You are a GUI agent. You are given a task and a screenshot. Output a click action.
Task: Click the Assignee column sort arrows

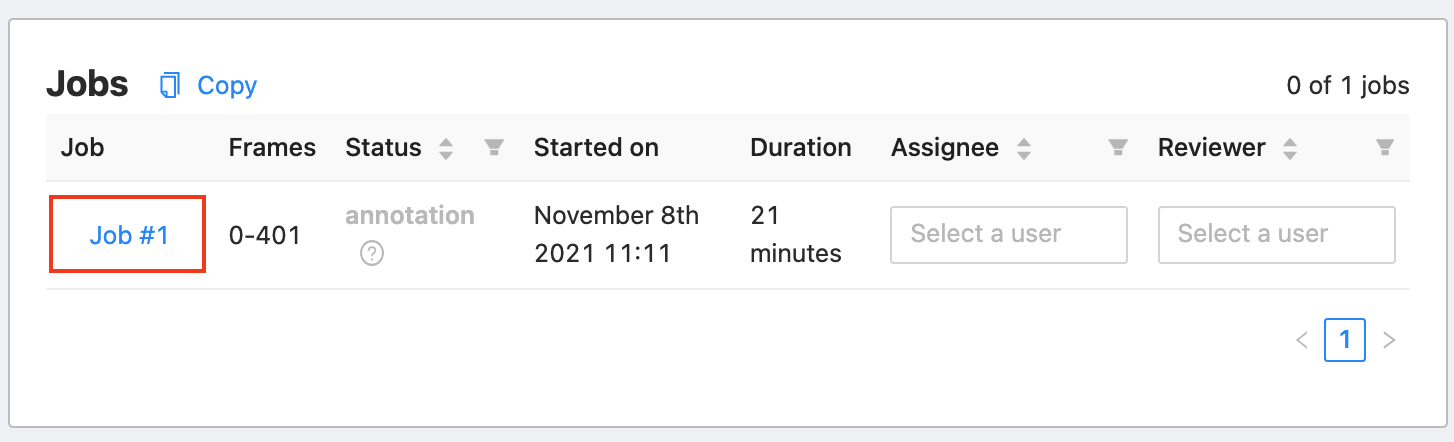pyautogui.click(x=1023, y=148)
